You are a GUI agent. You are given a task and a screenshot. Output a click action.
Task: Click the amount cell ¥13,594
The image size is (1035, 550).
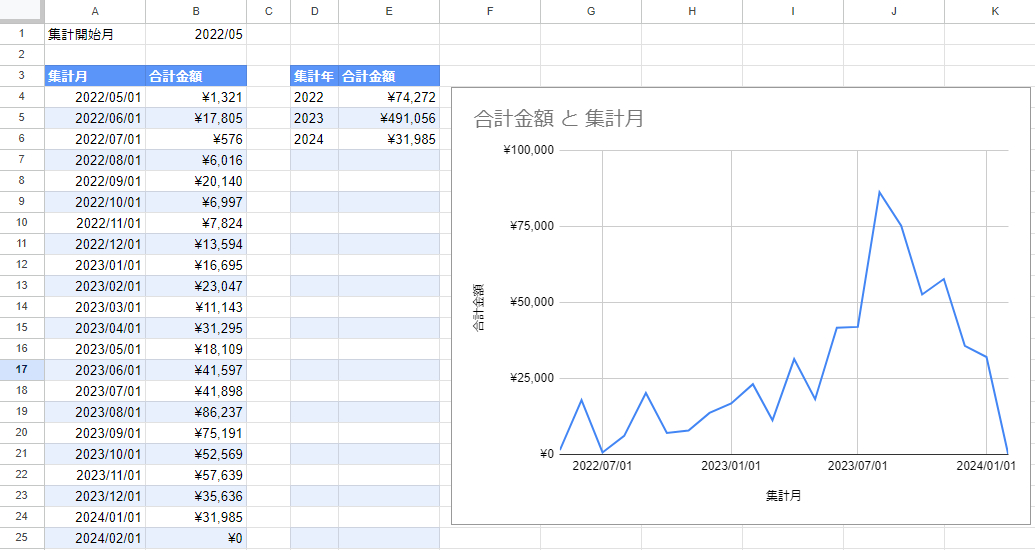(196, 244)
